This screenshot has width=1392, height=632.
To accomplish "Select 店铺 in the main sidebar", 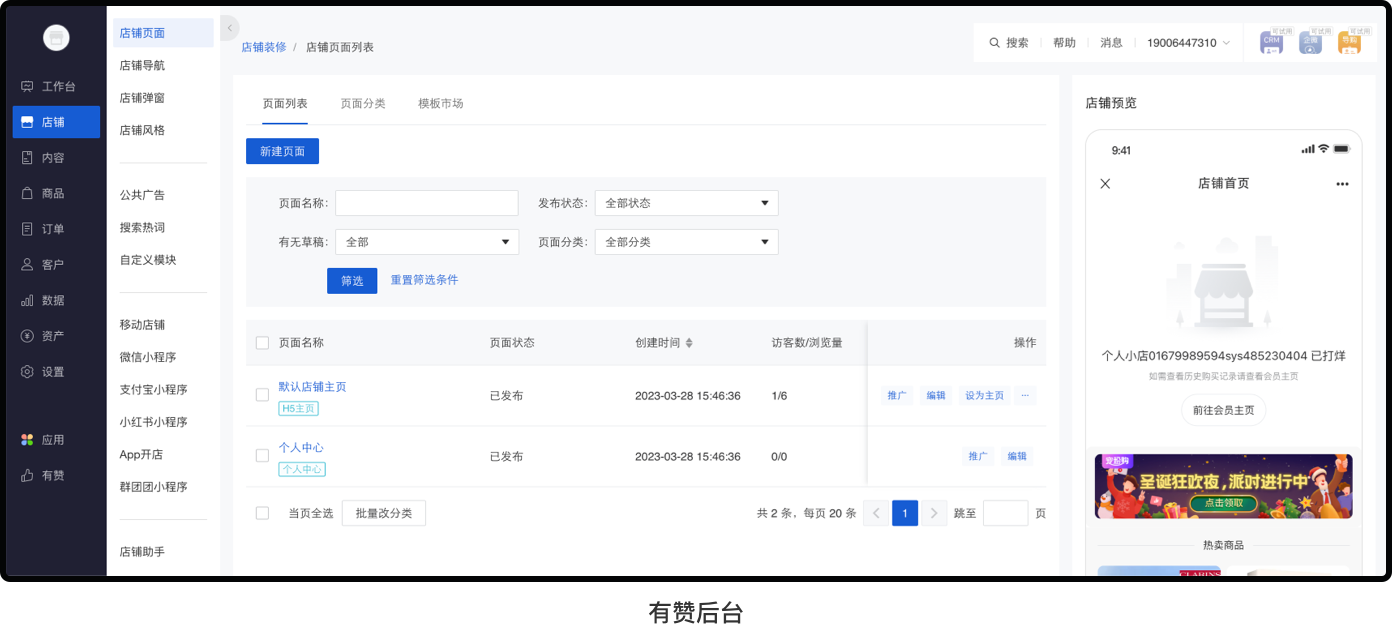I will coord(56,122).
